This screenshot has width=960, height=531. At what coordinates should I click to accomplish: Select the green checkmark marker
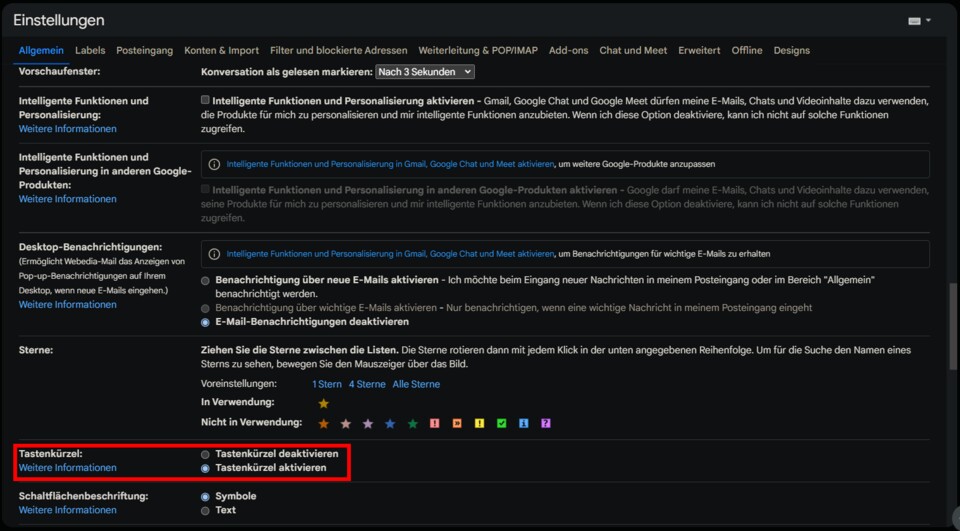(501, 423)
